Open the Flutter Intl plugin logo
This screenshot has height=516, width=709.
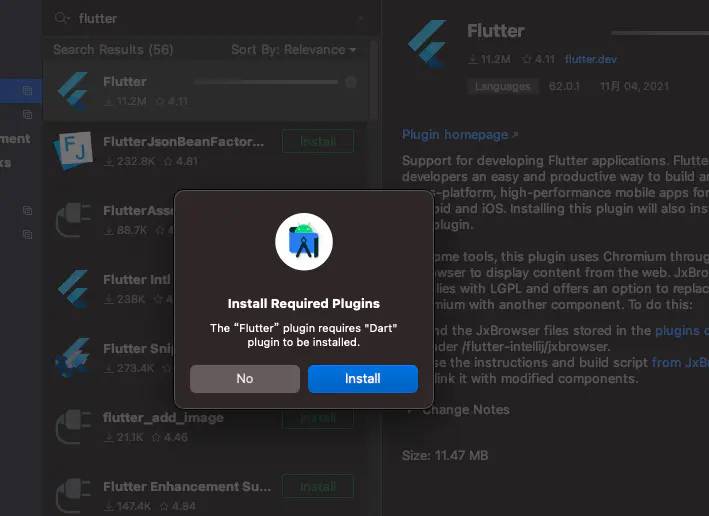73,289
